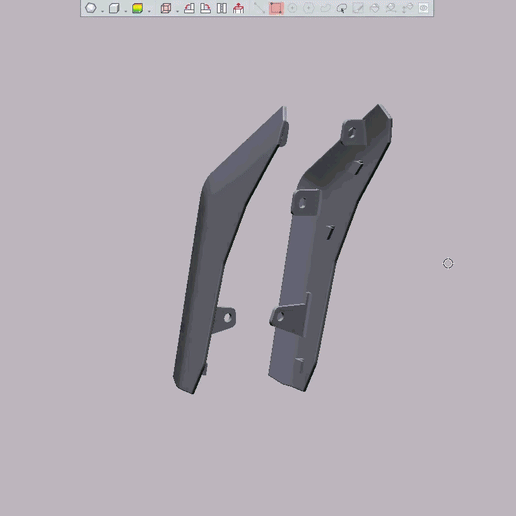Click the left-facing rotate view icon
This screenshot has width=516, height=516.
coord(189,8)
